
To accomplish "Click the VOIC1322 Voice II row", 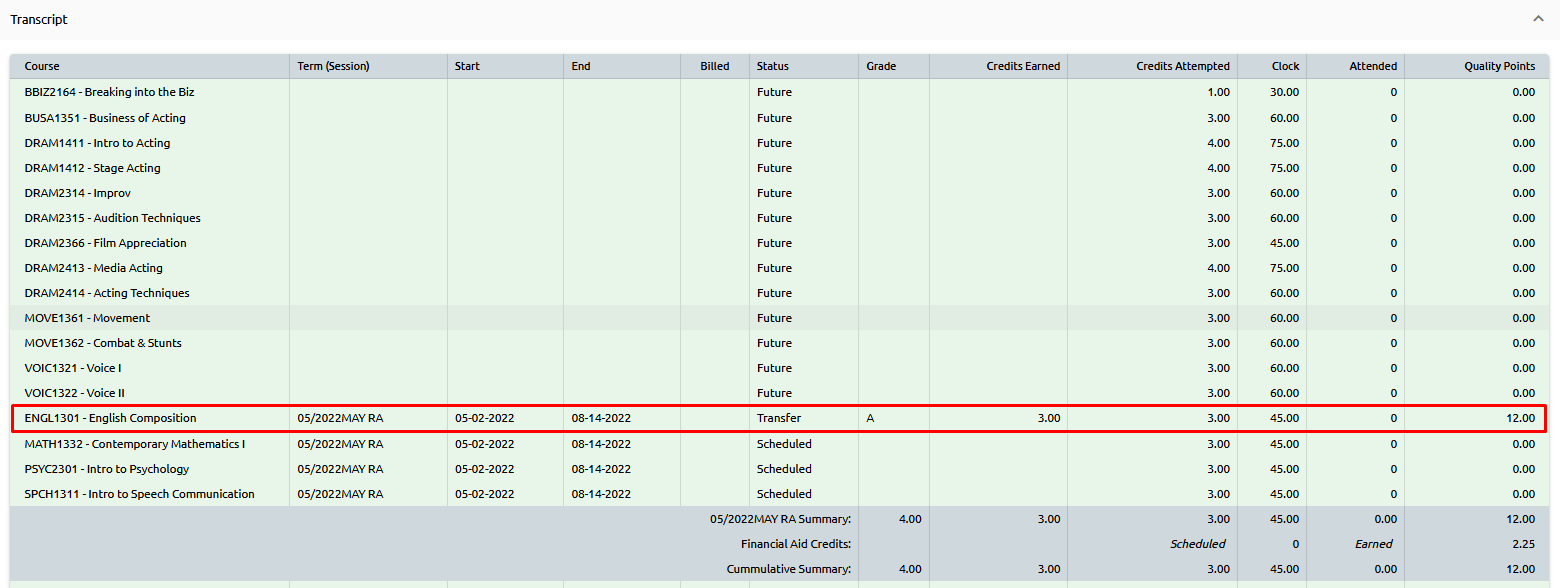I will [74, 393].
